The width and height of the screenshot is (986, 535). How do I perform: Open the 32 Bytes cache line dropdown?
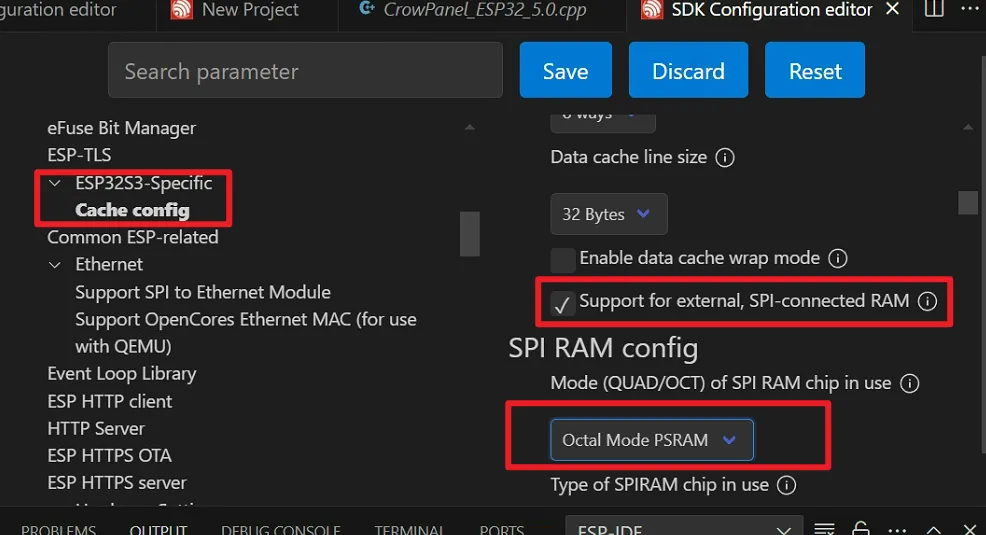[608, 214]
